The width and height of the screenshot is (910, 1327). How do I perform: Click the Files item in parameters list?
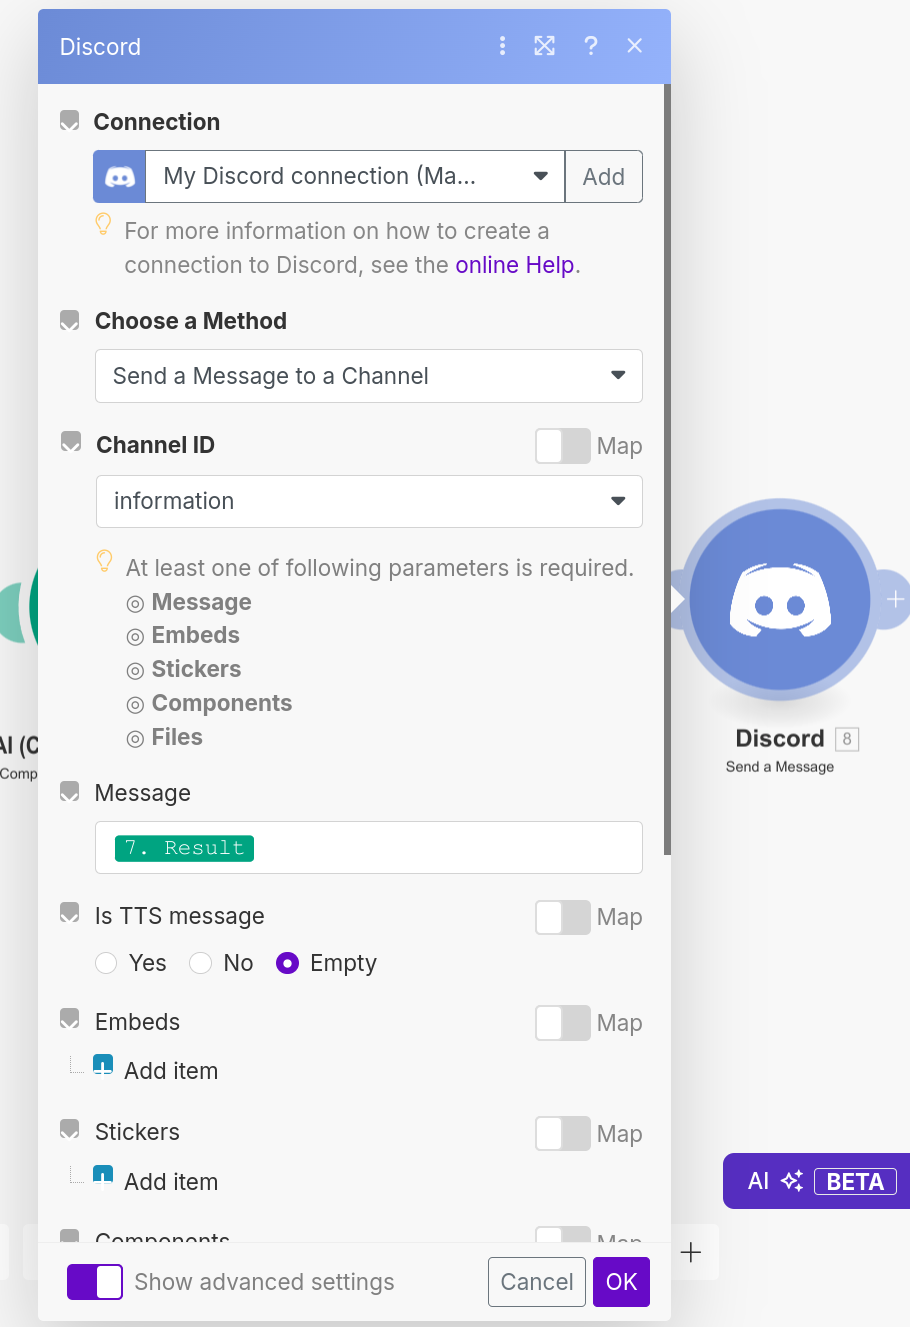point(177,737)
